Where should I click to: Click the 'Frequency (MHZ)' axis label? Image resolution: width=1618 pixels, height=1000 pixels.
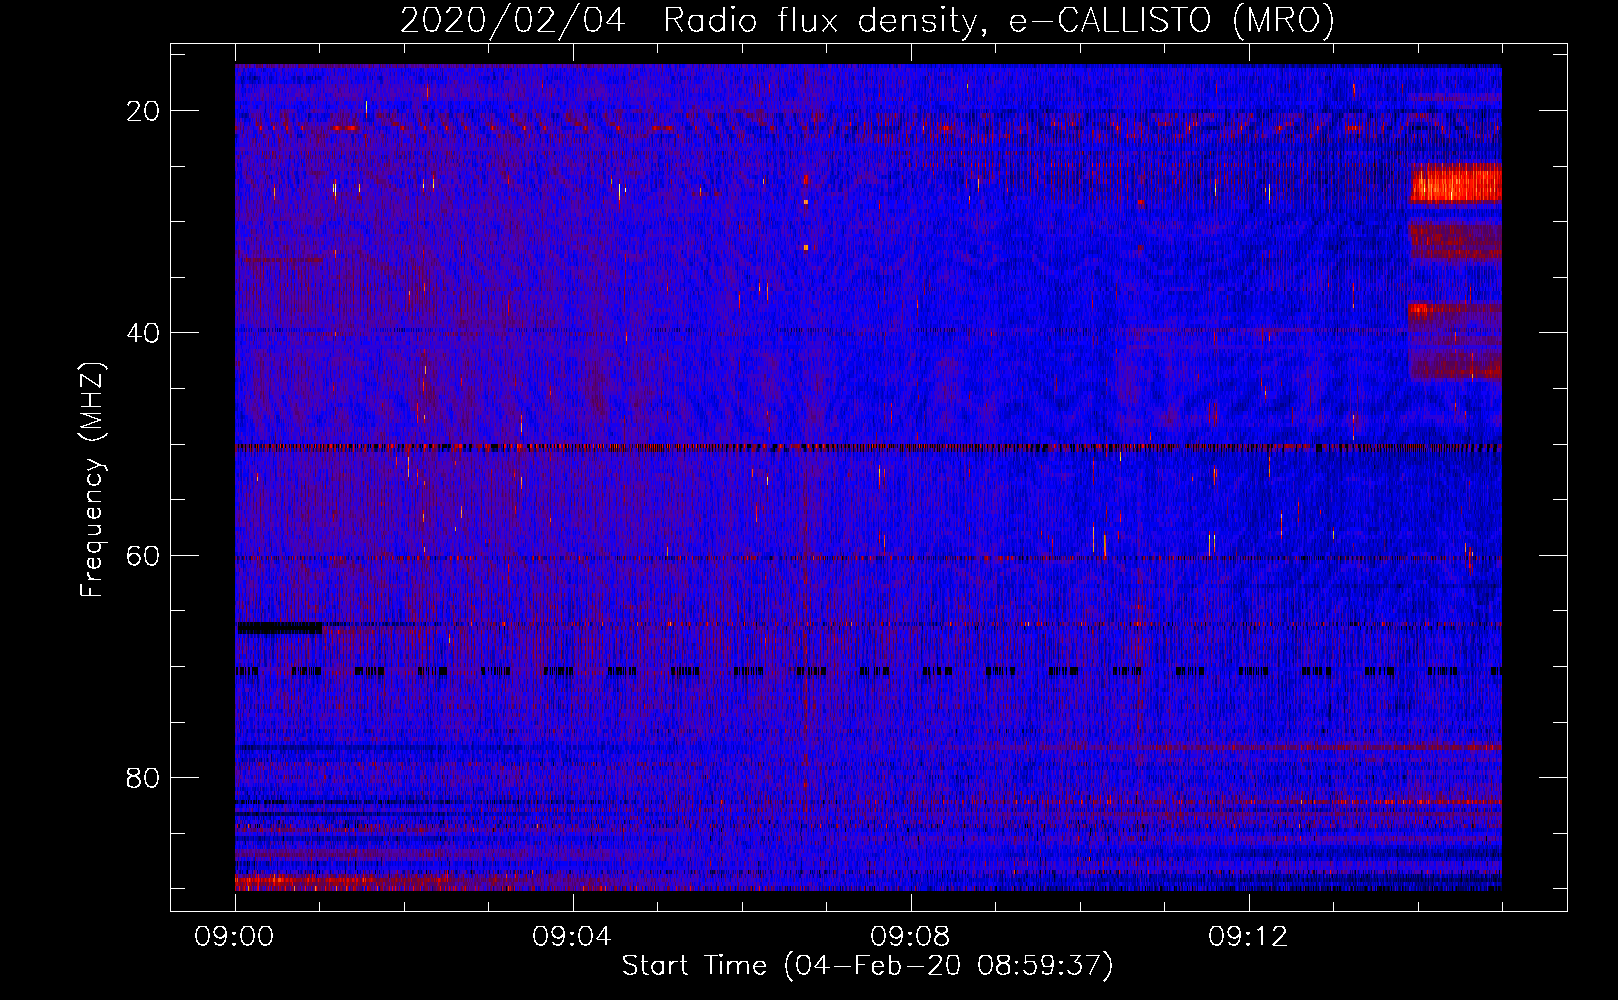pyautogui.click(x=91, y=479)
